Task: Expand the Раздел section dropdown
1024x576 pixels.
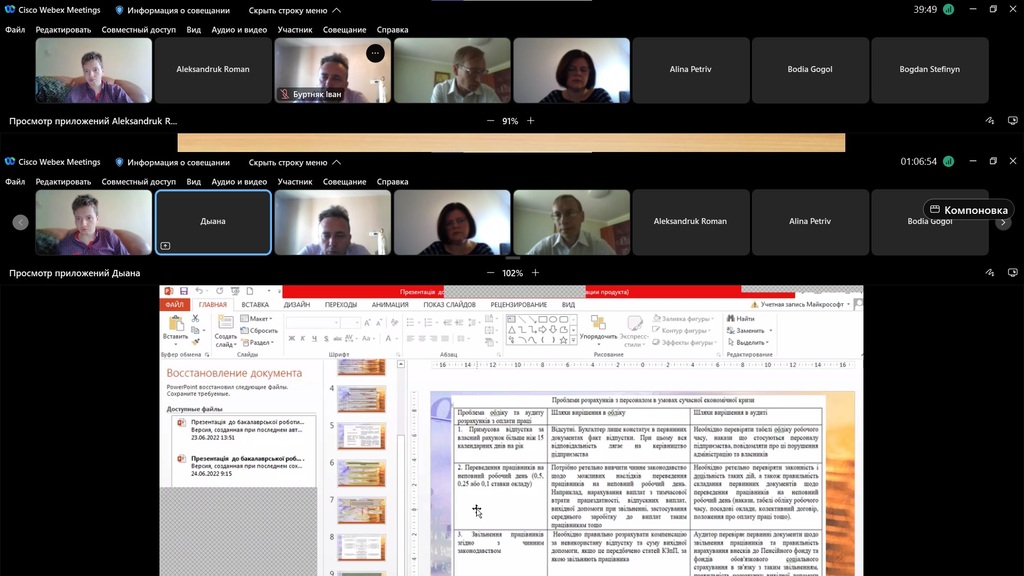Action: click(x=260, y=342)
